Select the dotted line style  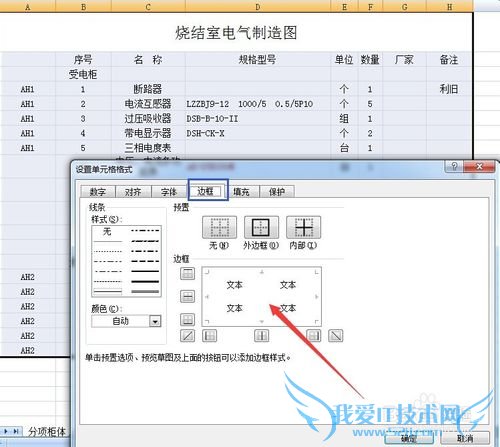tap(108, 251)
